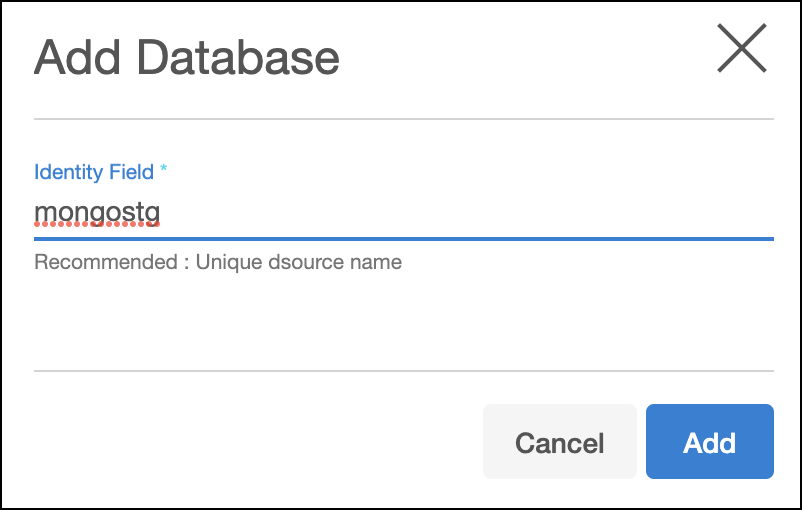
Task: Click the required asterisk beside Identity Field
Action: 163,170
